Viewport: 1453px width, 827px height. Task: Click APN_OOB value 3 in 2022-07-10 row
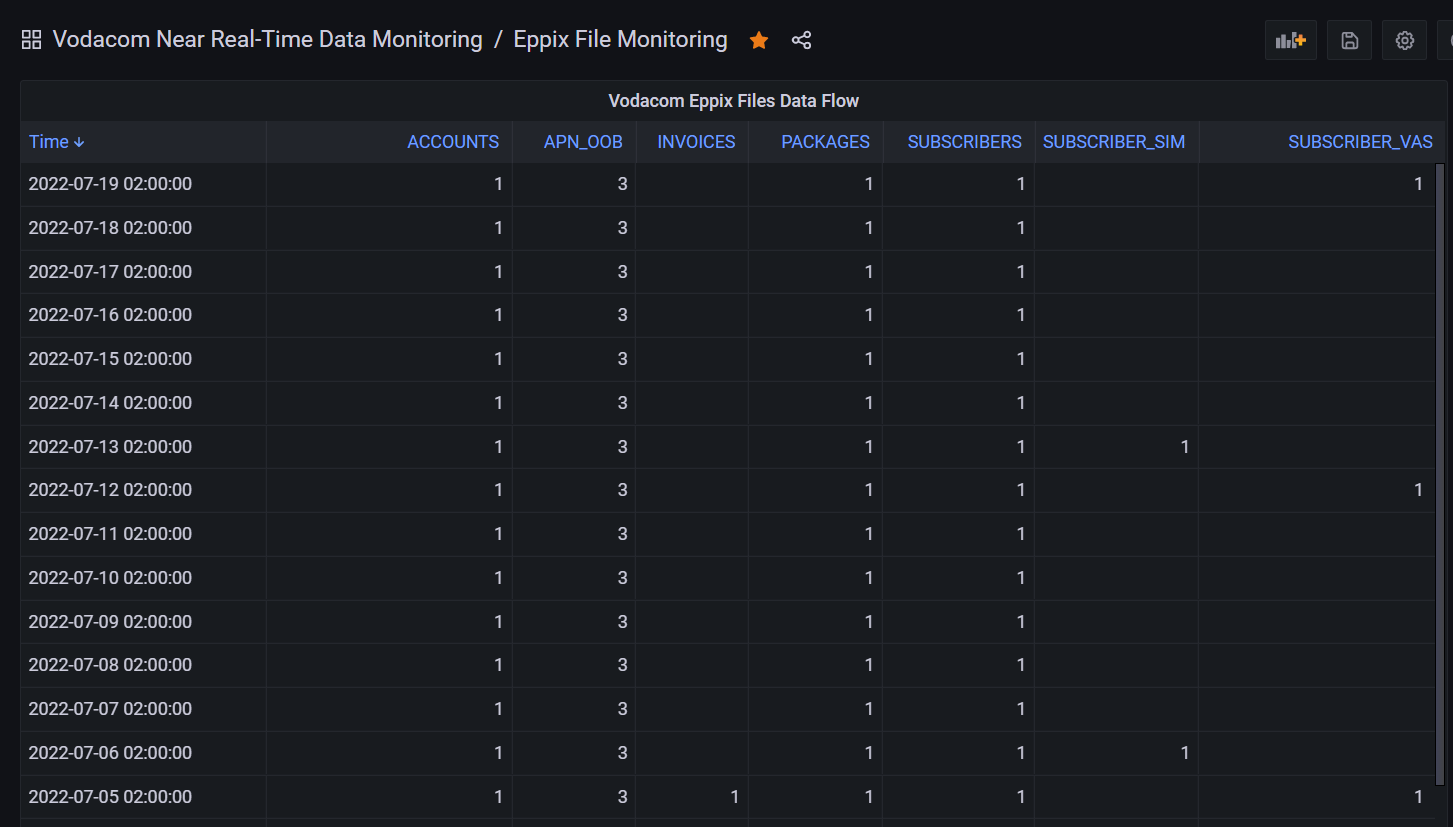(x=622, y=578)
